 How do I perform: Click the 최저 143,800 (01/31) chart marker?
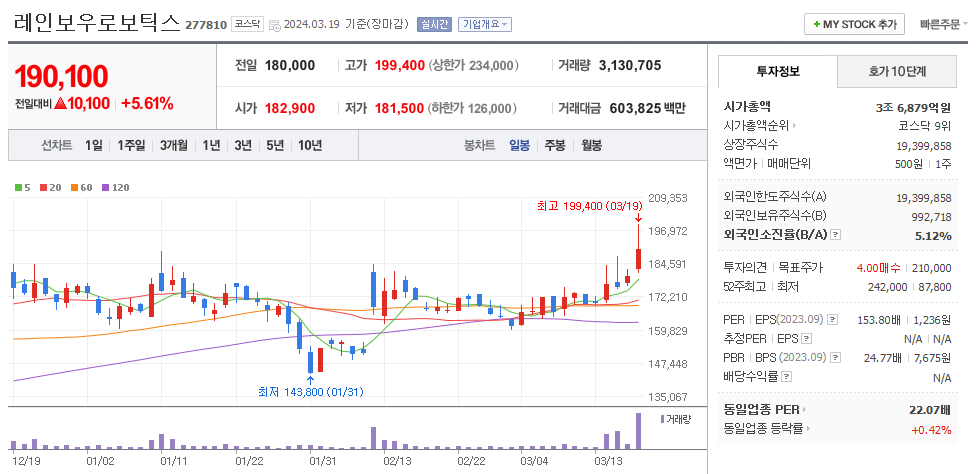(x=310, y=392)
